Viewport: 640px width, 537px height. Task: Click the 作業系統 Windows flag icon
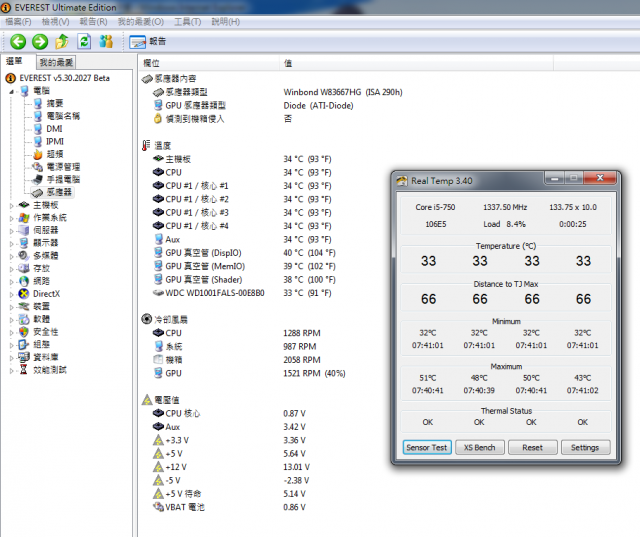pyautogui.click(x=24, y=217)
